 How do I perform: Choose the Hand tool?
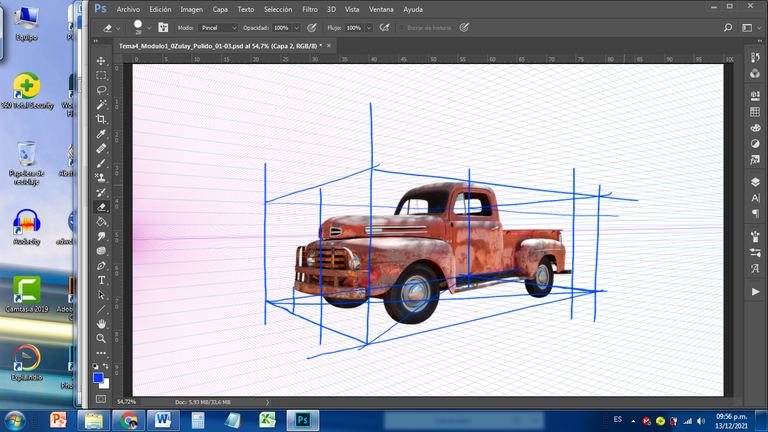point(101,324)
